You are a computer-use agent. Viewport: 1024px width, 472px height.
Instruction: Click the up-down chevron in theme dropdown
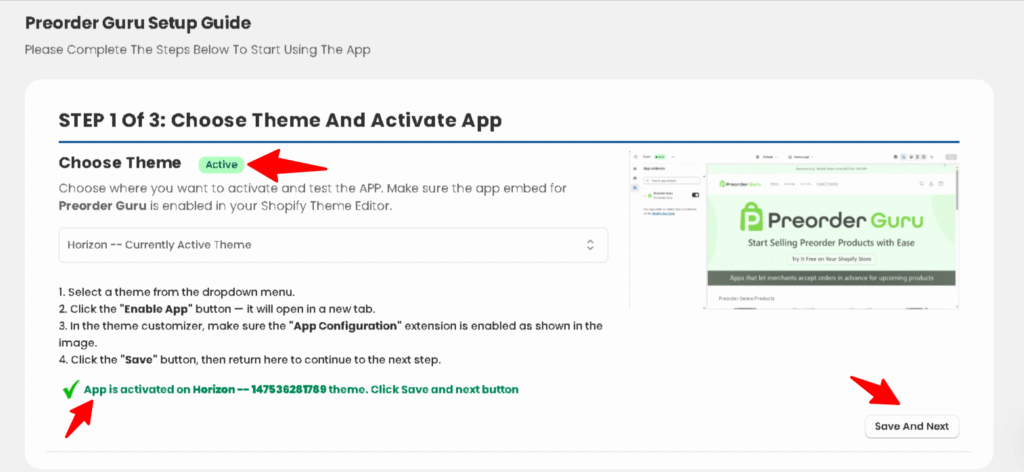pos(590,244)
